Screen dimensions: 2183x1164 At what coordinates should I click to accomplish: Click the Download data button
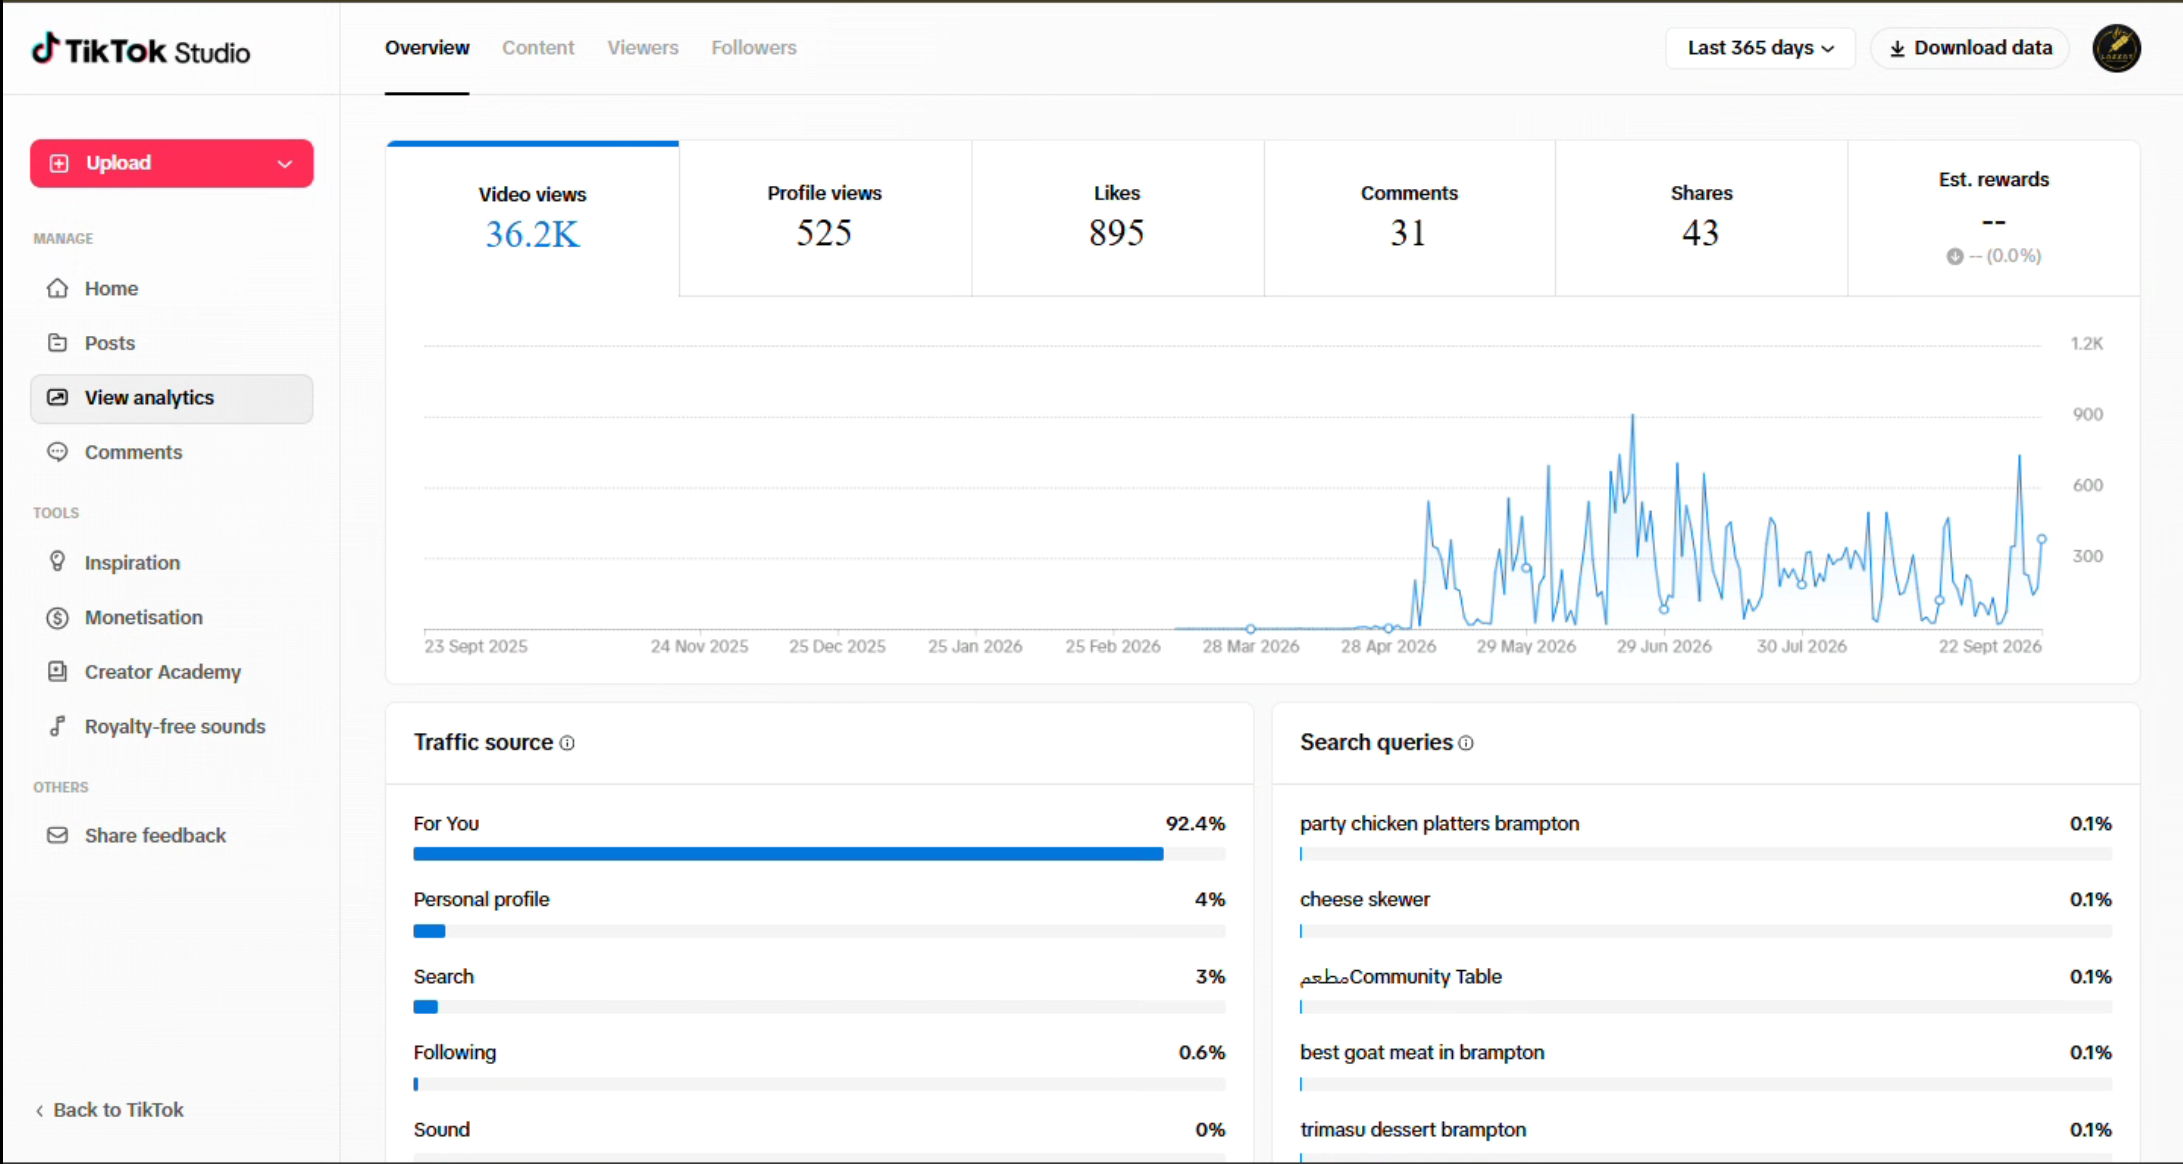click(x=1970, y=48)
